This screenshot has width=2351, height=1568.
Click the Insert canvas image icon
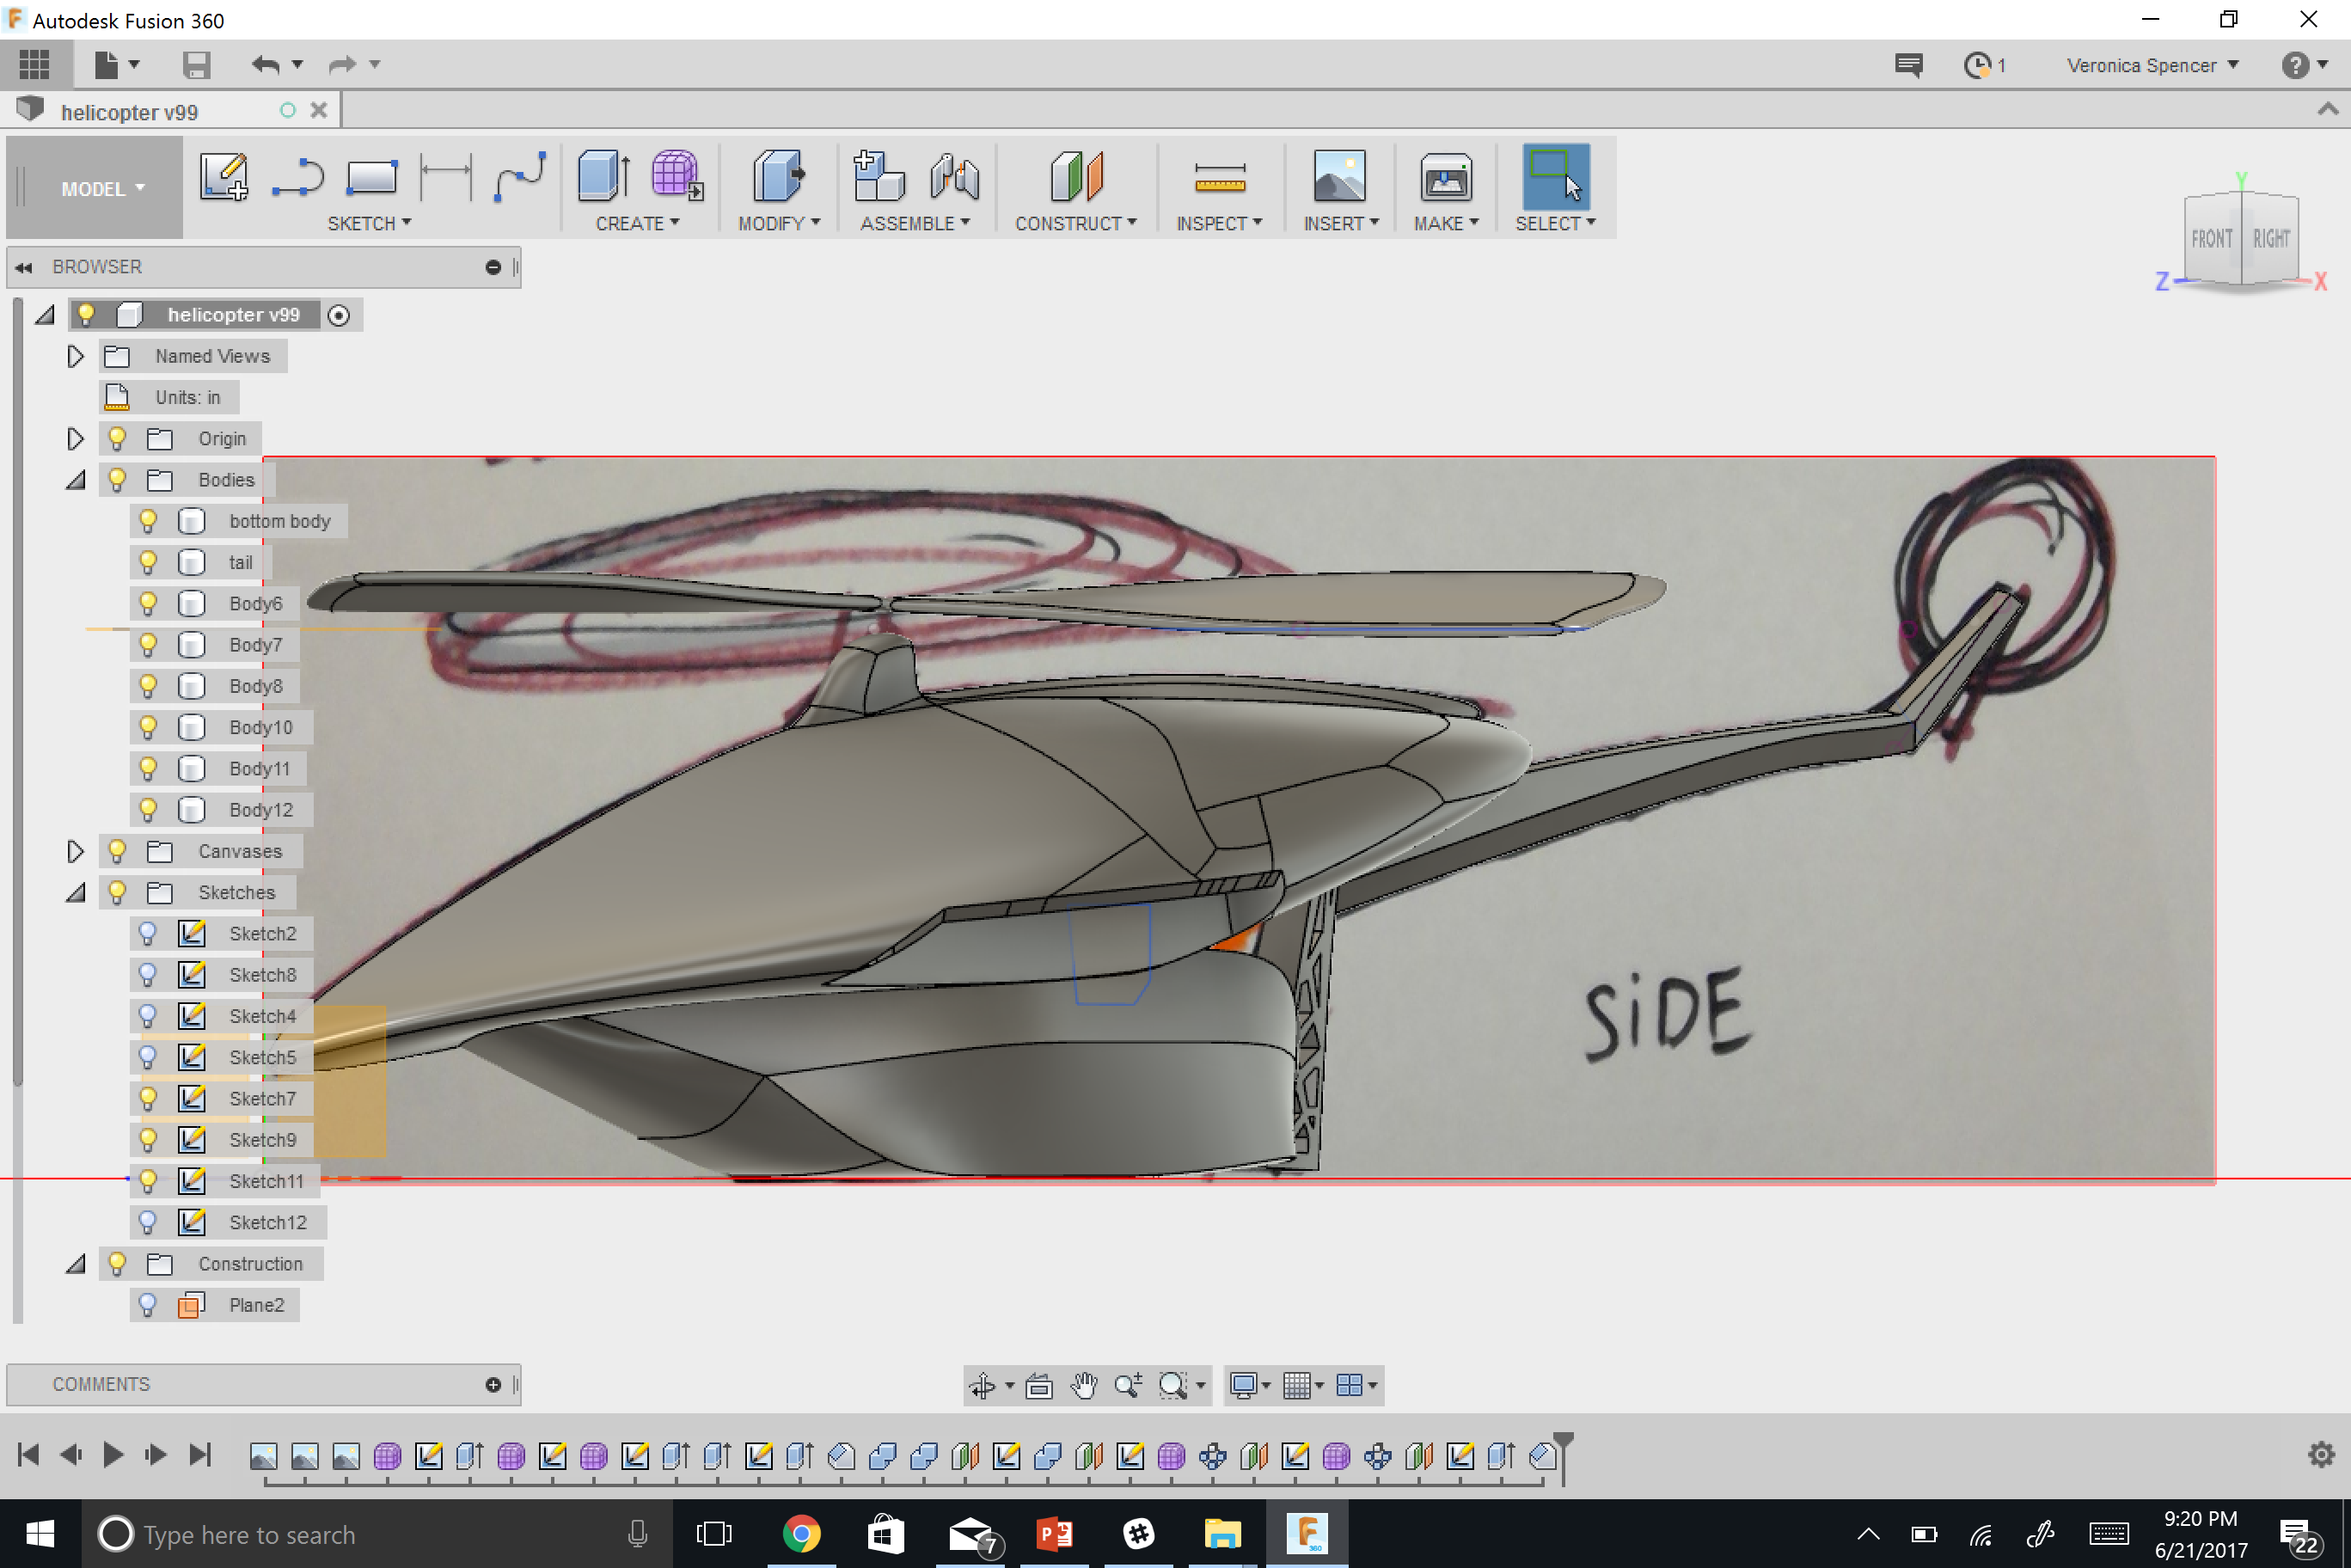click(1339, 177)
